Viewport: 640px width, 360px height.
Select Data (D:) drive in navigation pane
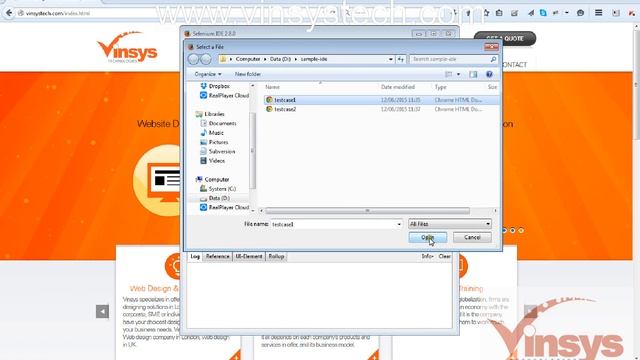(x=219, y=198)
